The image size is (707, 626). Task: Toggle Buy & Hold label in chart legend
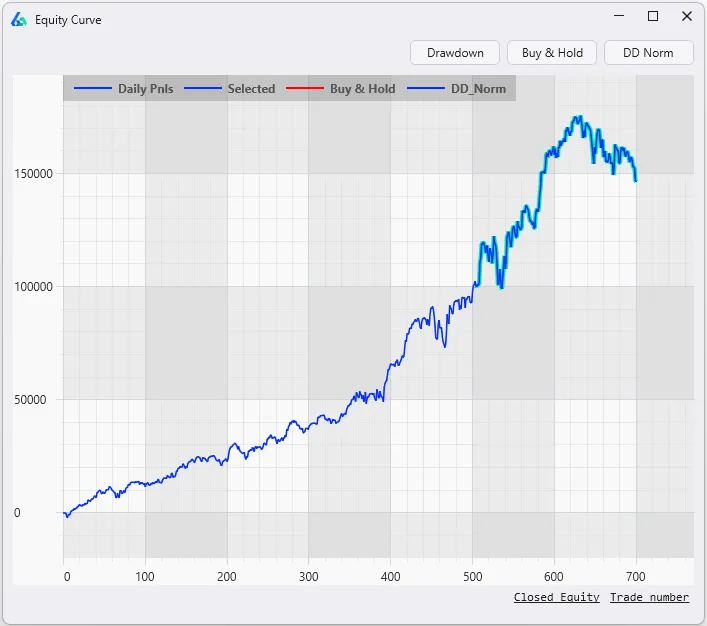point(362,89)
